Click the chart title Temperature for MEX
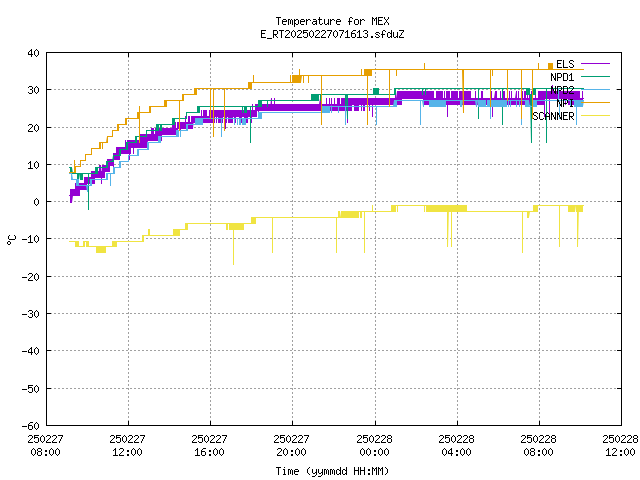This screenshot has width=640, height=480. coord(332,21)
